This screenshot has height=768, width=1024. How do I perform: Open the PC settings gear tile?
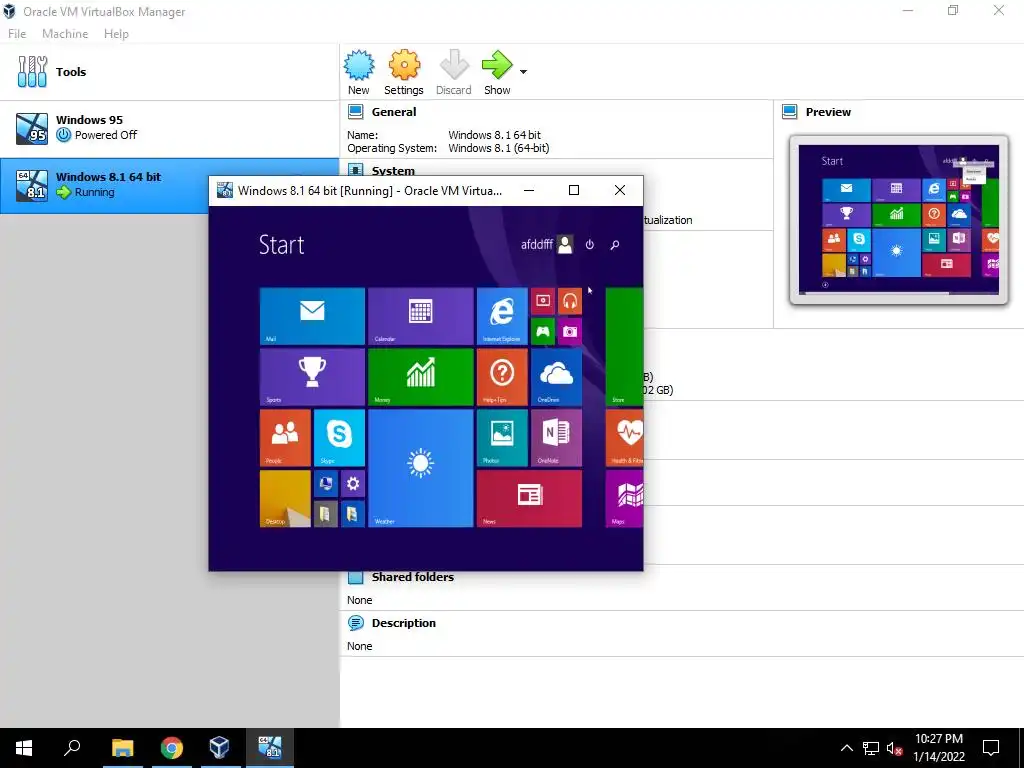pos(353,483)
